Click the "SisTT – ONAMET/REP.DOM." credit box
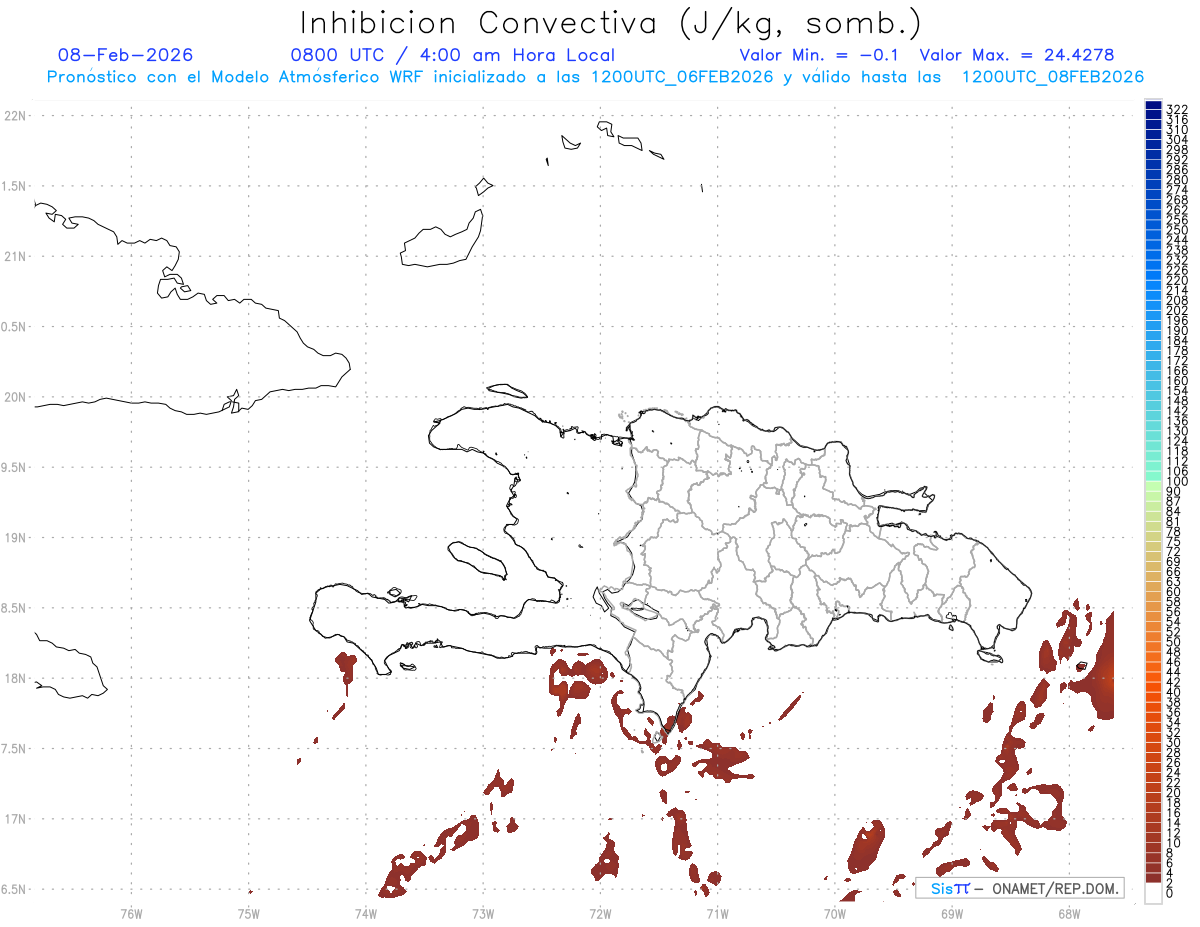The height and width of the screenshot is (927, 1200). point(1019,888)
